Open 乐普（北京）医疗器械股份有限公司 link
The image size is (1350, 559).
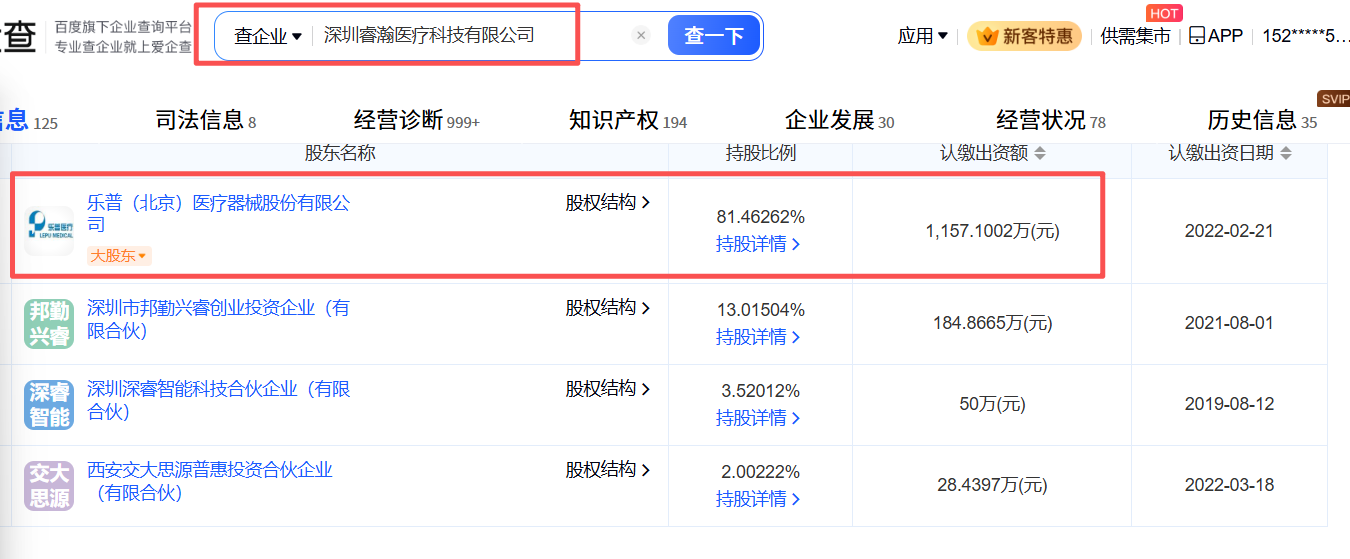click(x=219, y=214)
